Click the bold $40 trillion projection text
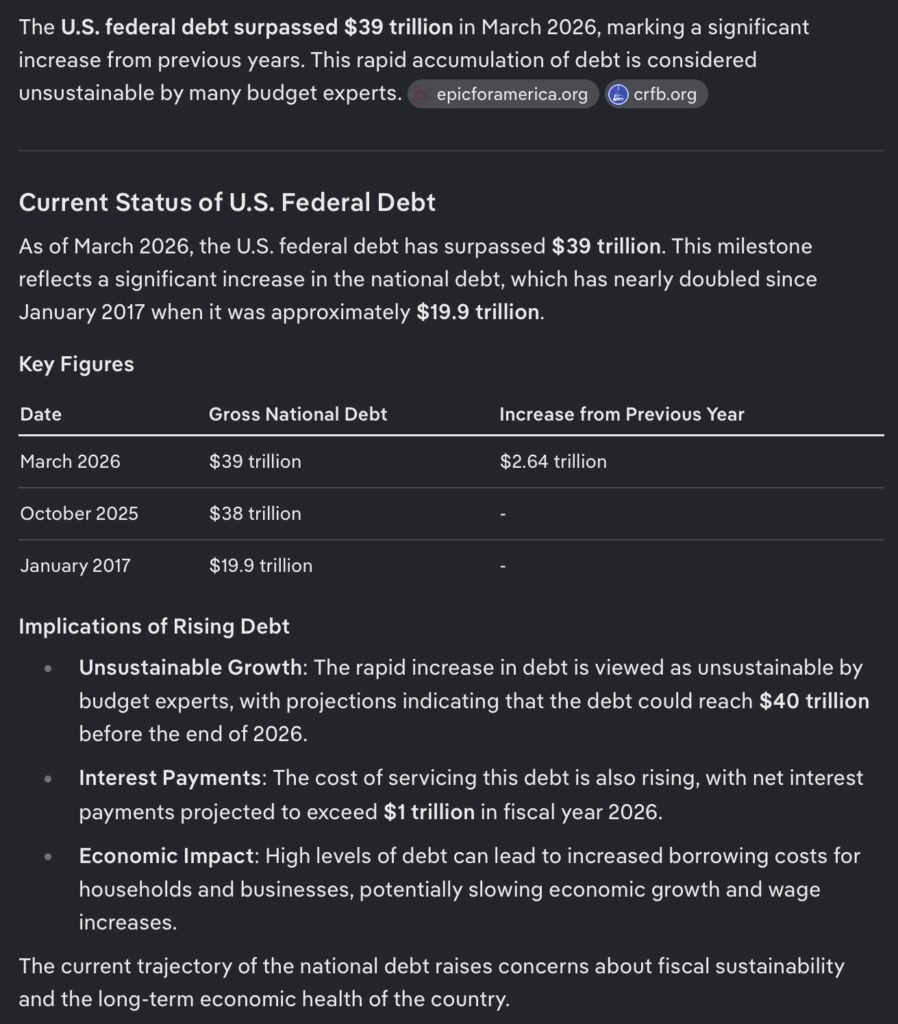 [814, 701]
